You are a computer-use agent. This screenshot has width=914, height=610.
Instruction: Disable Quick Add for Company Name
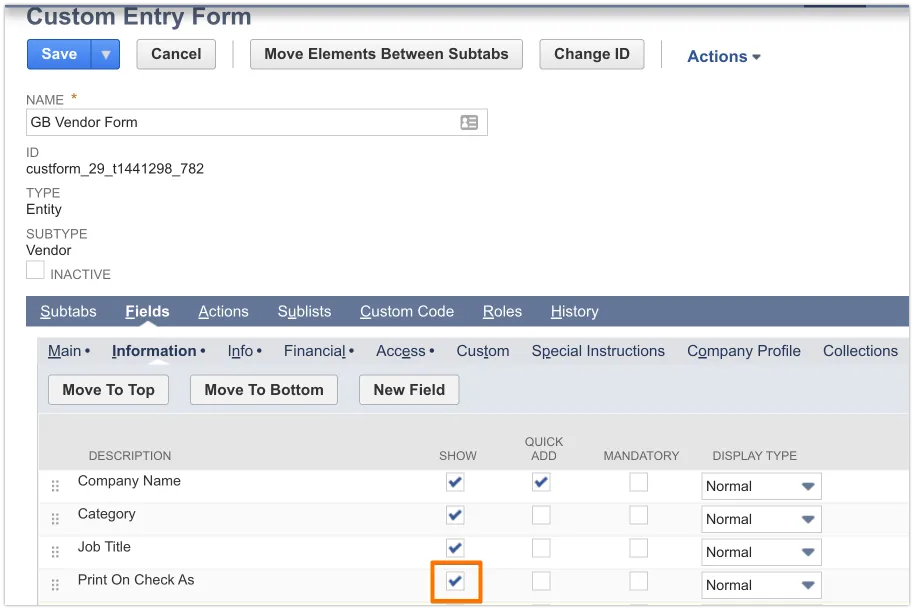(x=541, y=482)
